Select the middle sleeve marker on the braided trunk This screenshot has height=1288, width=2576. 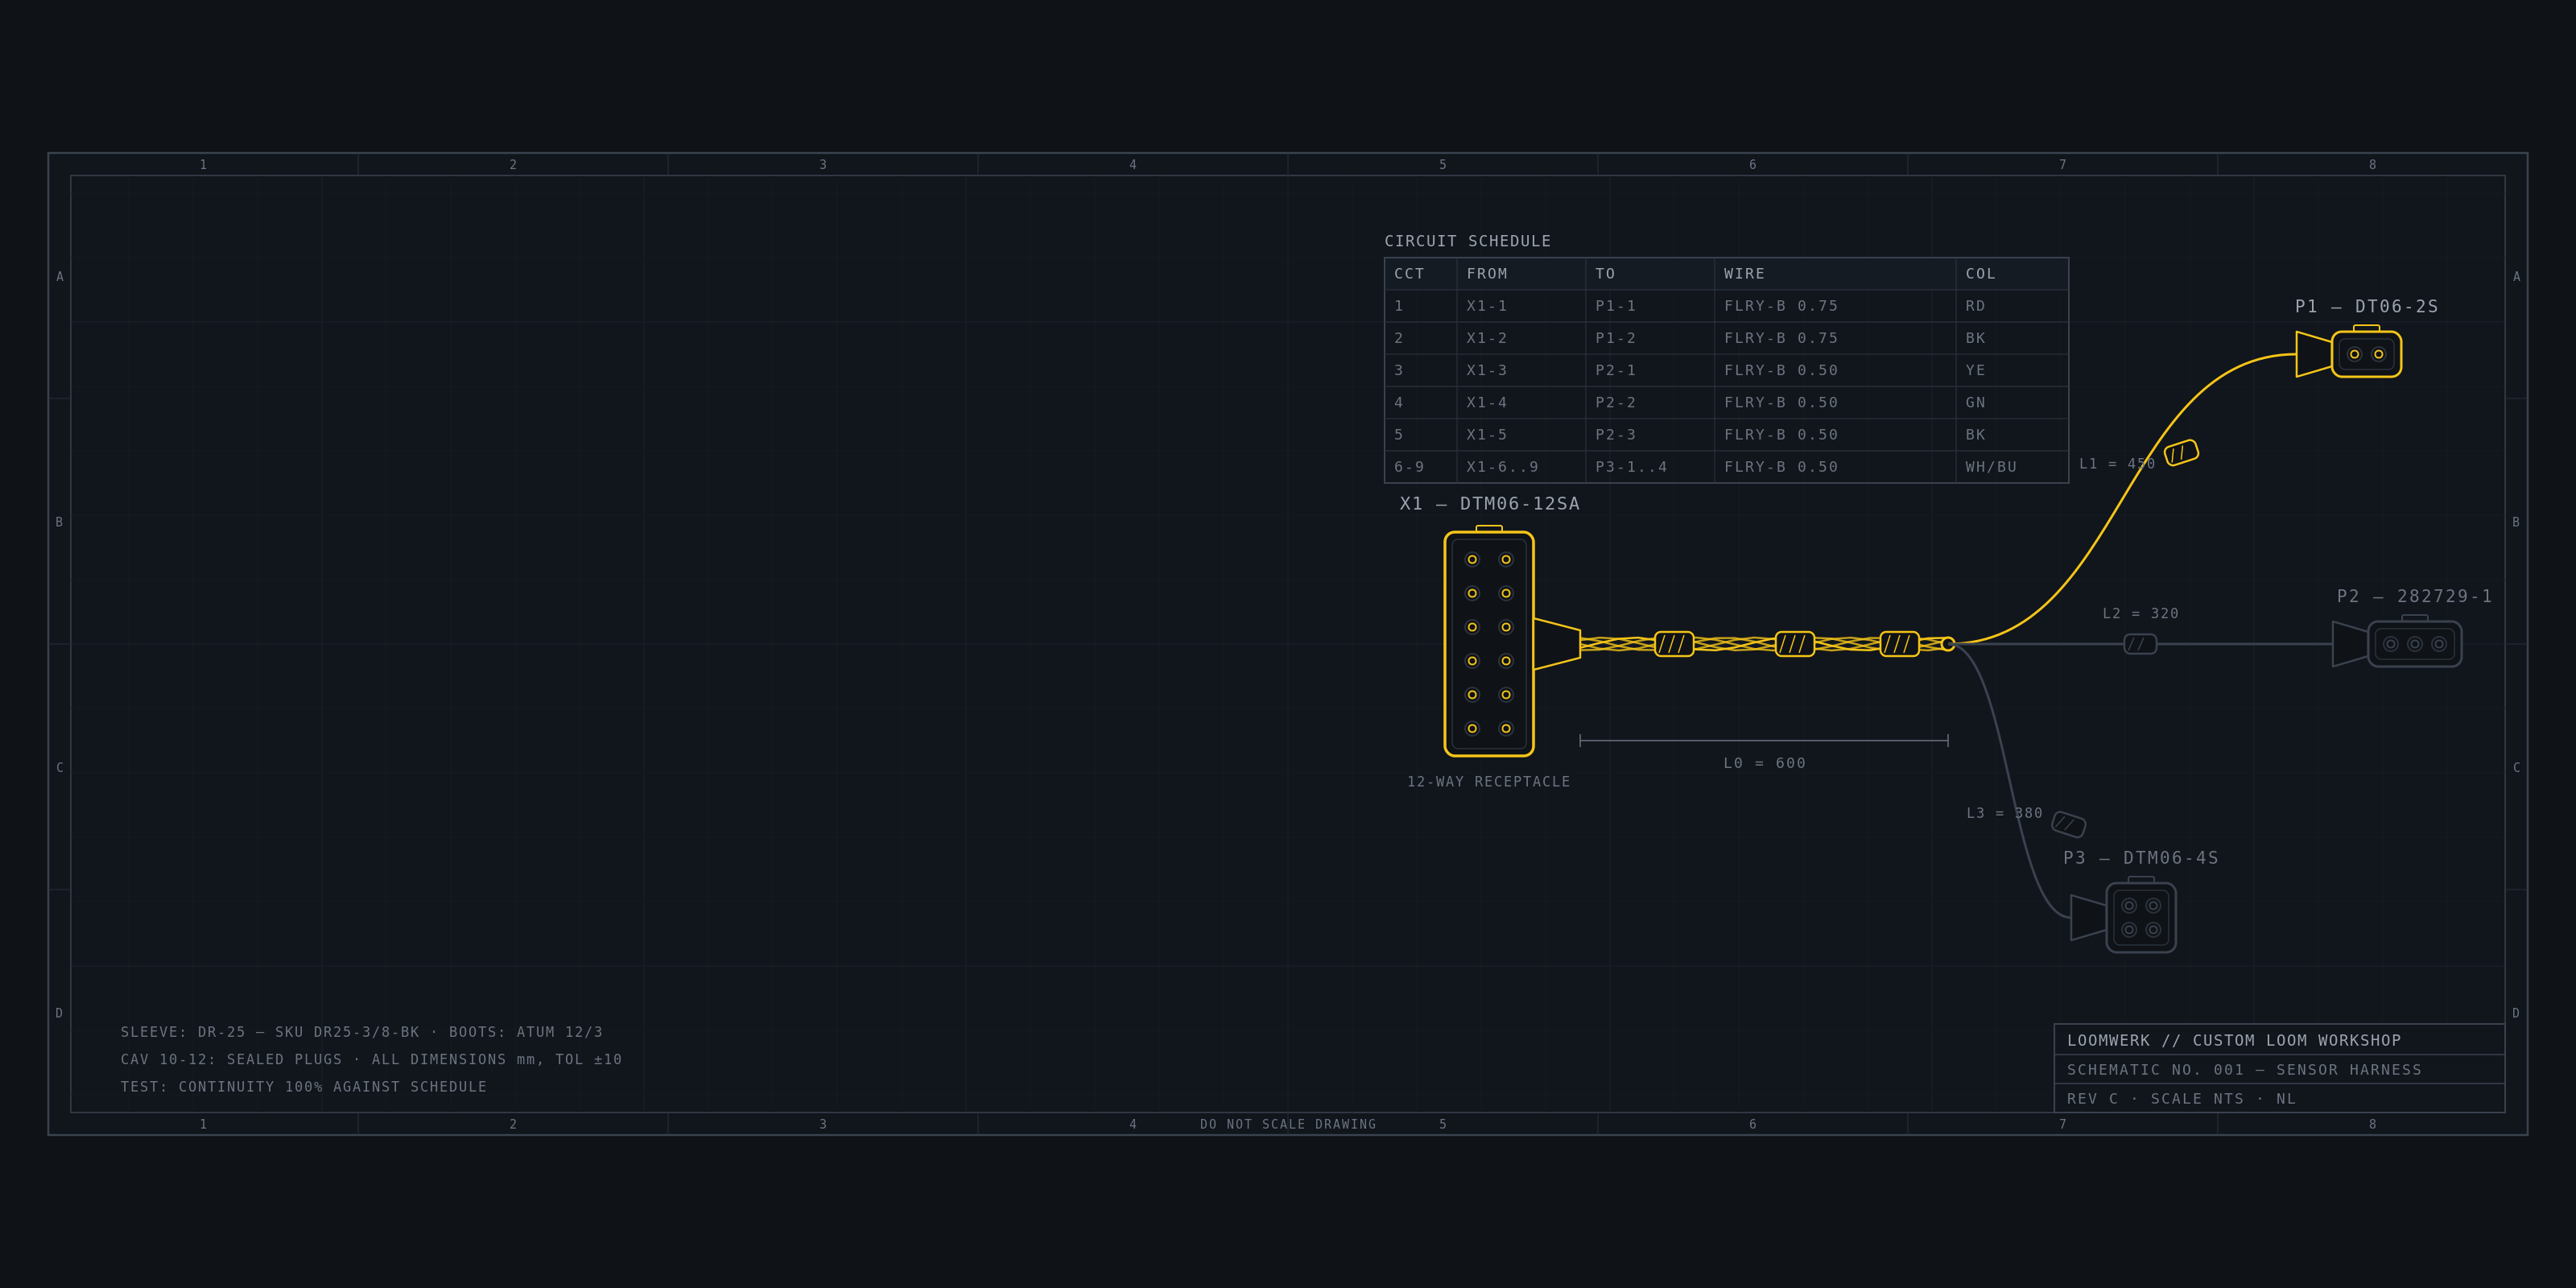click(1795, 644)
